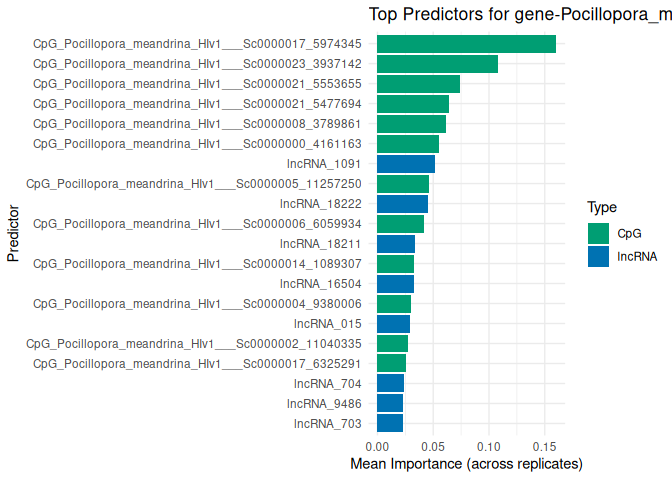This screenshot has width=672, height=480.
Task: Click the Mean Importance x-axis title
Action: [x=467, y=465]
